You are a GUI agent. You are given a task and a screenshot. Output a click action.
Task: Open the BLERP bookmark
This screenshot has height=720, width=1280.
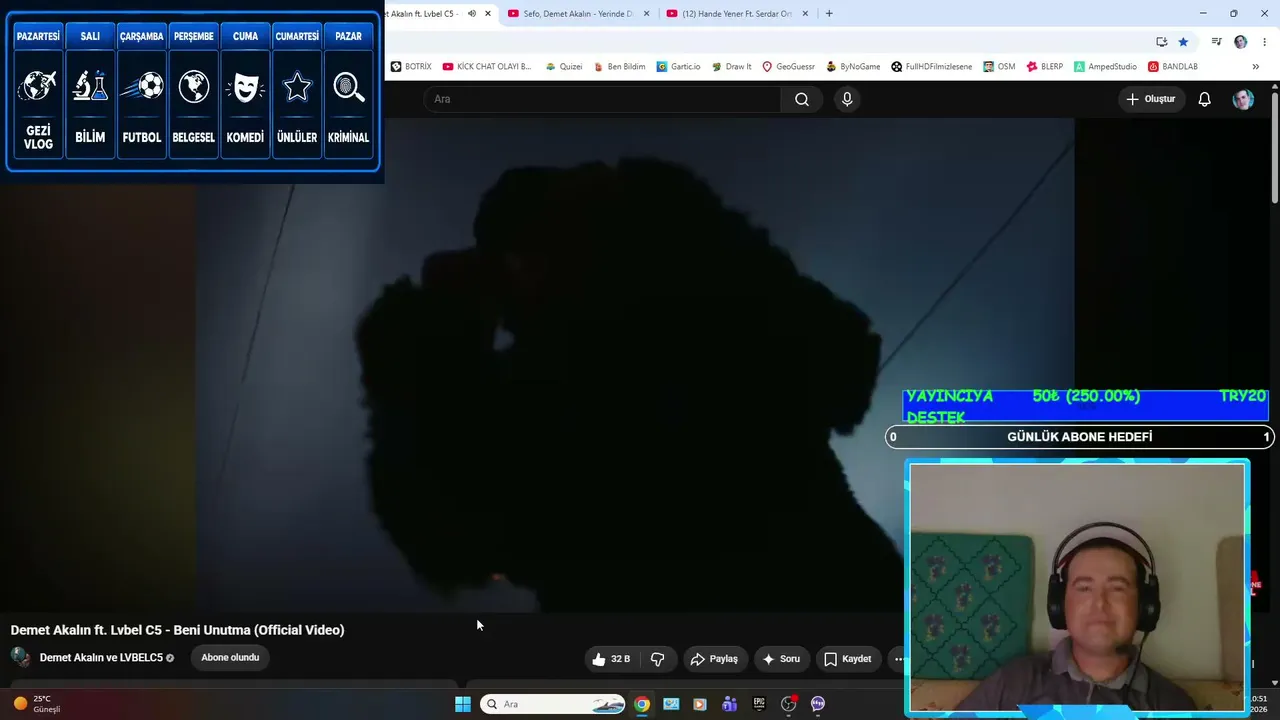[1045, 67]
